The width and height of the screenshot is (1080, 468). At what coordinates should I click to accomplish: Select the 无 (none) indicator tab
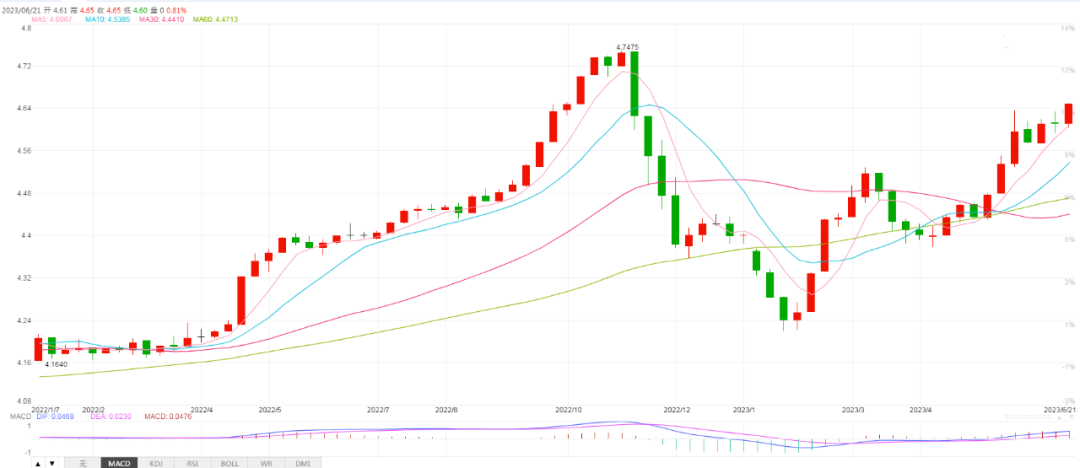click(83, 463)
